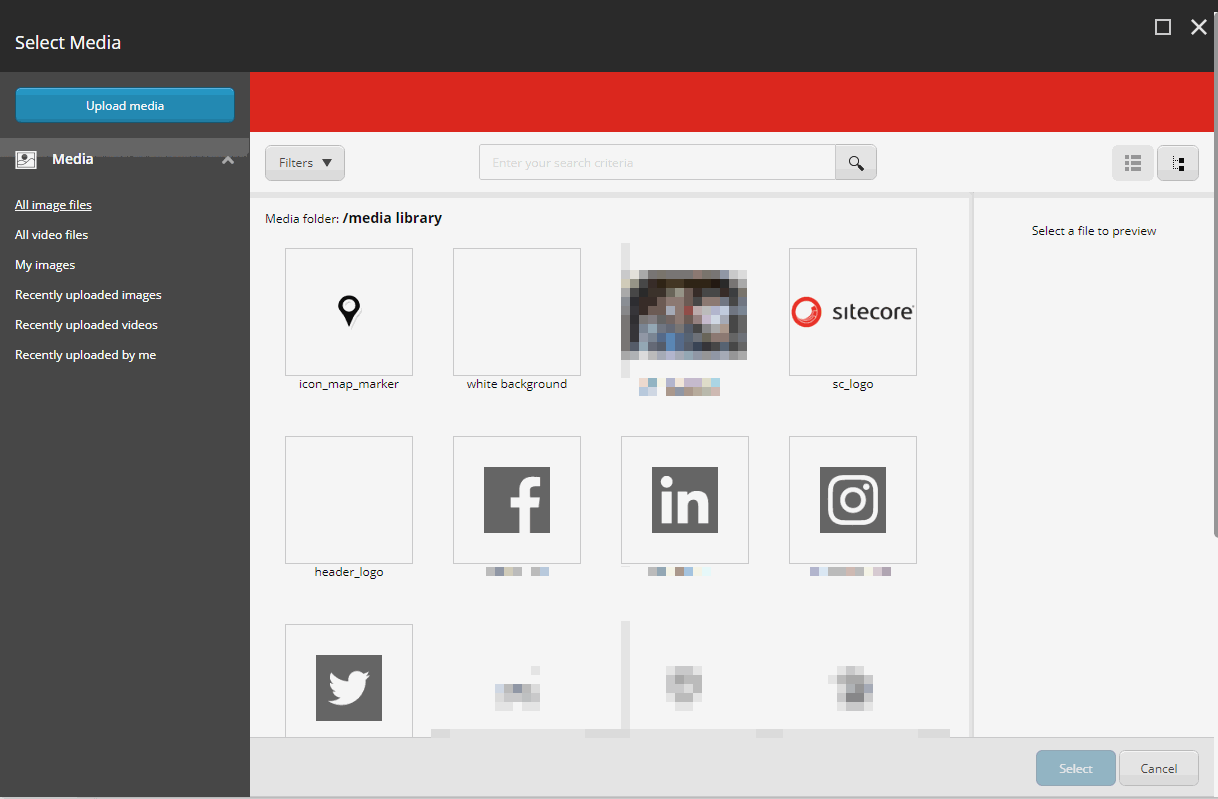The width and height of the screenshot is (1218, 799).
Task: Switch to tree view layout
Action: [1177, 163]
